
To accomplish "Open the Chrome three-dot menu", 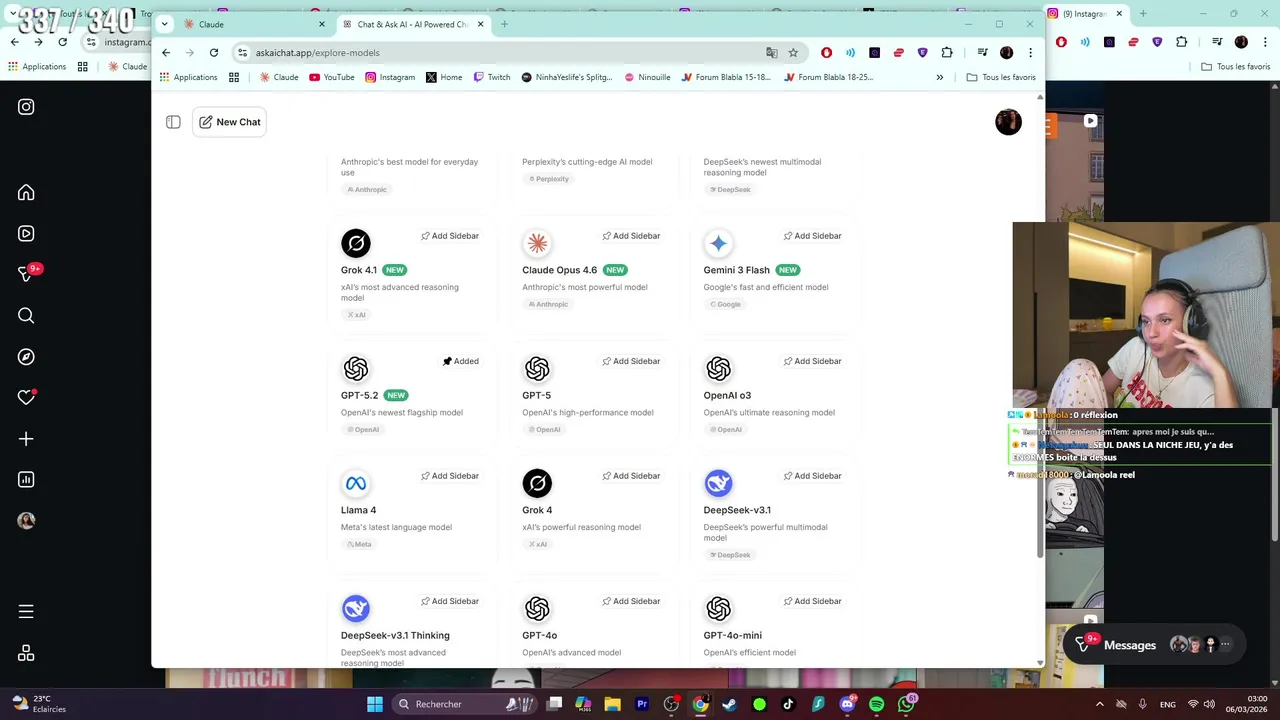I will [x=1030, y=52].
